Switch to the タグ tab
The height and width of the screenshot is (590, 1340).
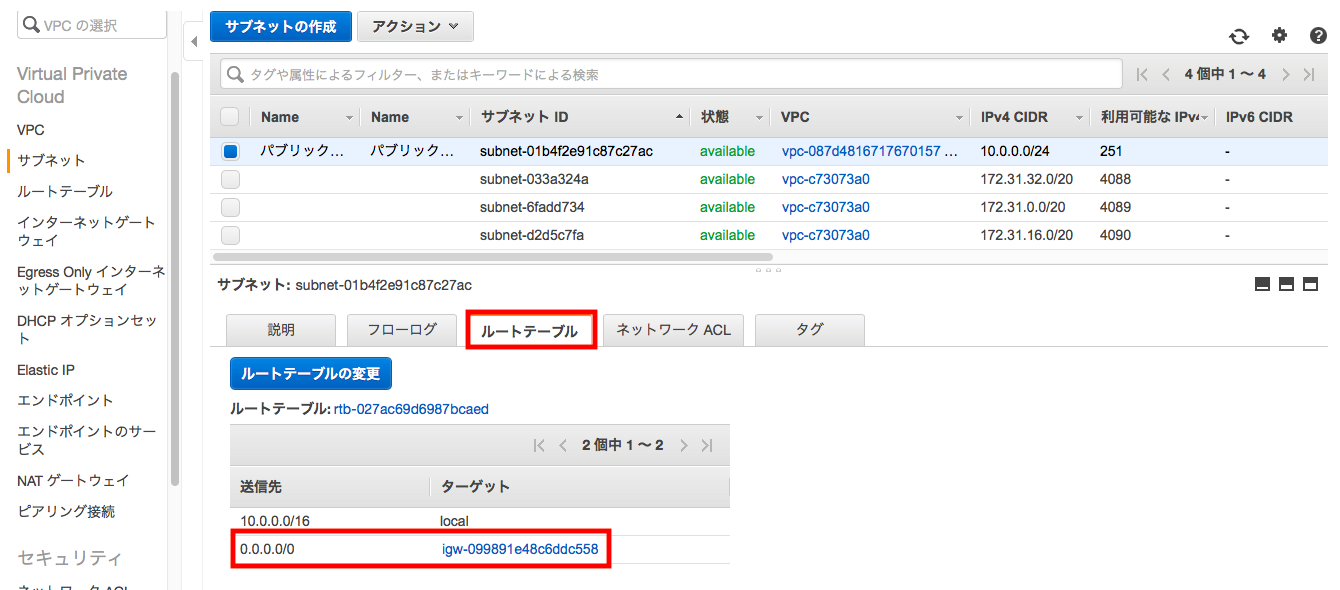tap(809, 330)
